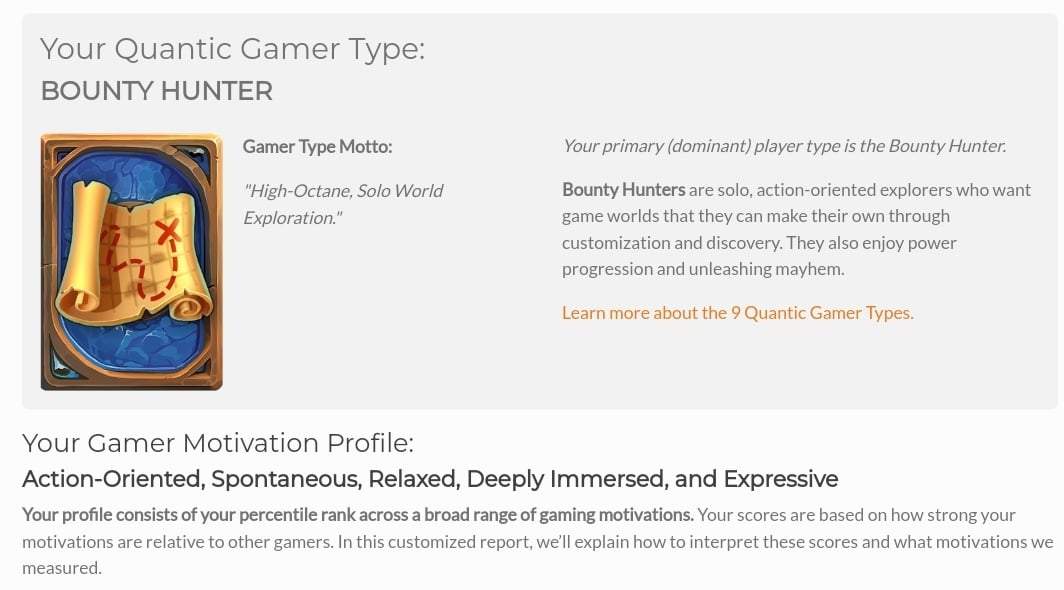Click the italic primary player type sentence
Screen dimensions: 1064x590
click(784, 146)
